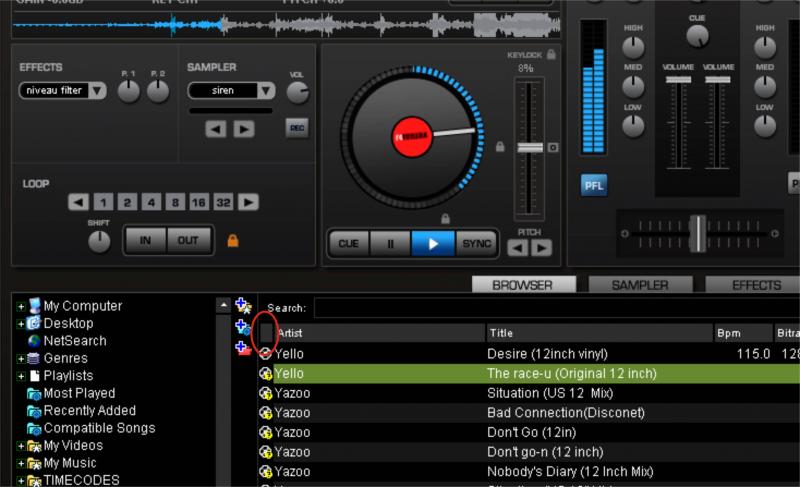Click the Search input field

pos(557,308)
